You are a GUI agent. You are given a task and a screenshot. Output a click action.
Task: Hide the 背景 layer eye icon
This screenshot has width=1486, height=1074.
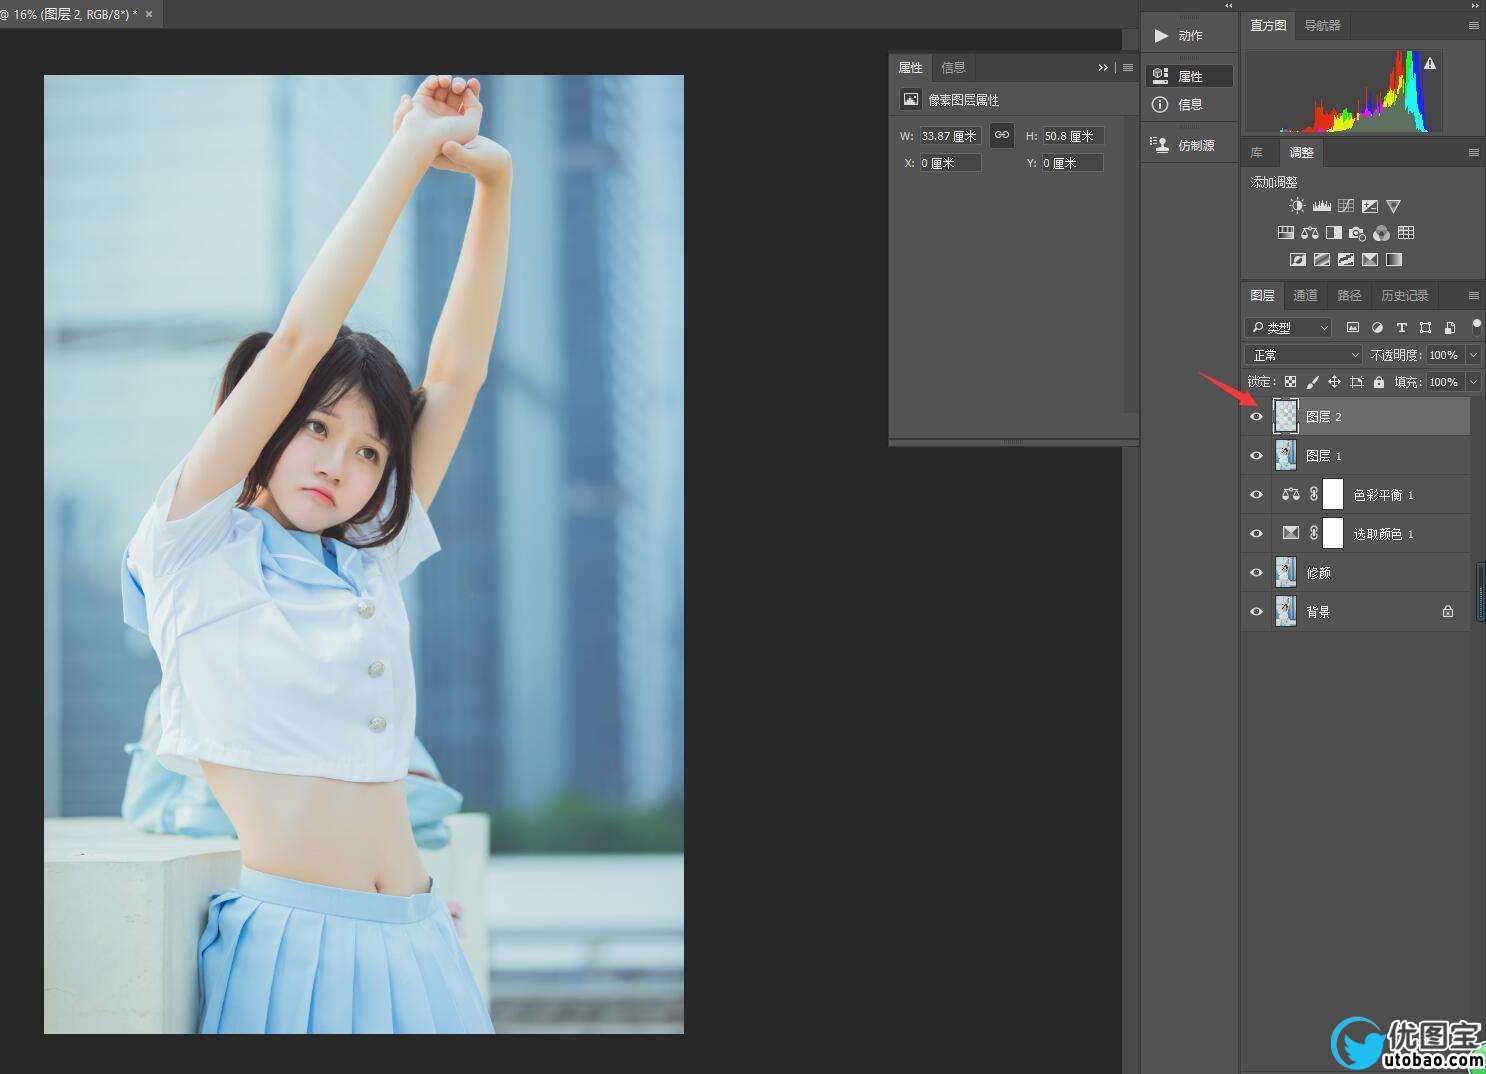coord(1257,611)
